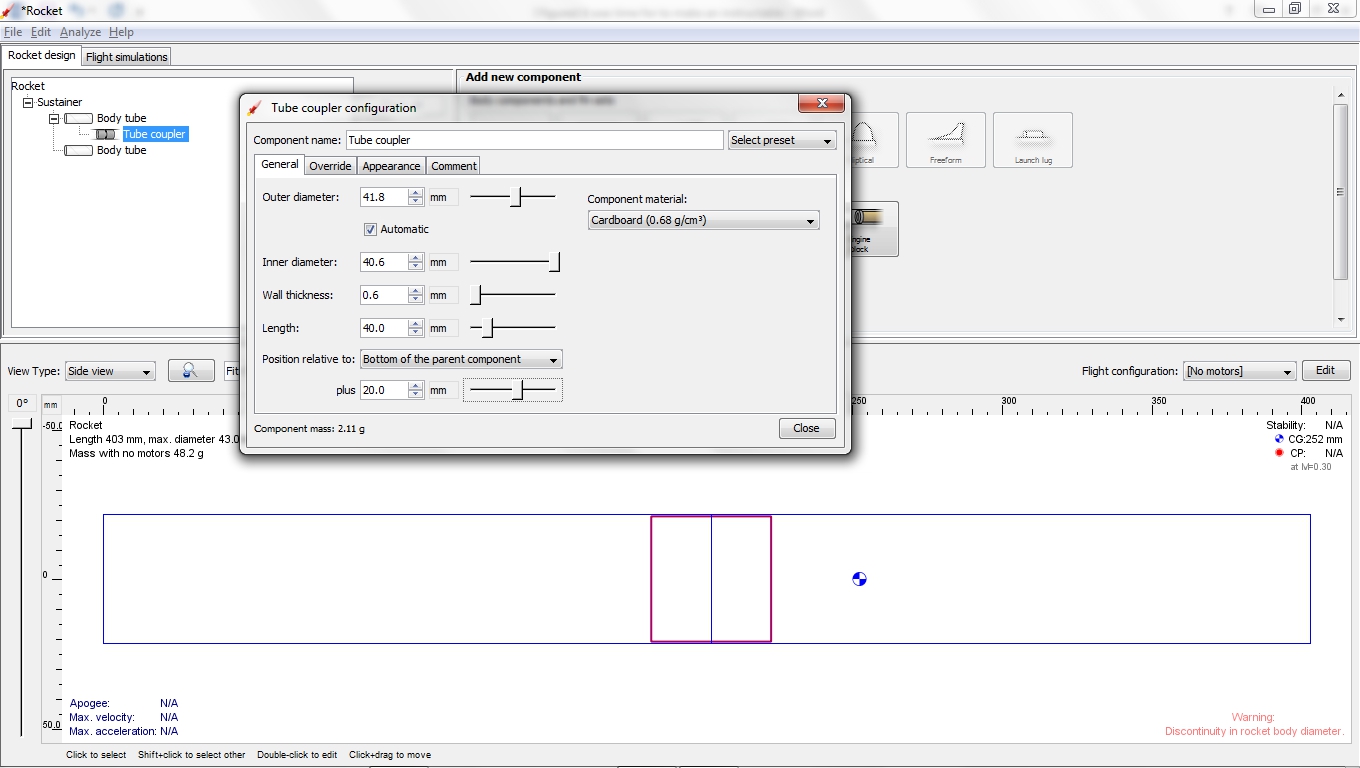Add an Elliptical fin set component

tap(874, 140)
